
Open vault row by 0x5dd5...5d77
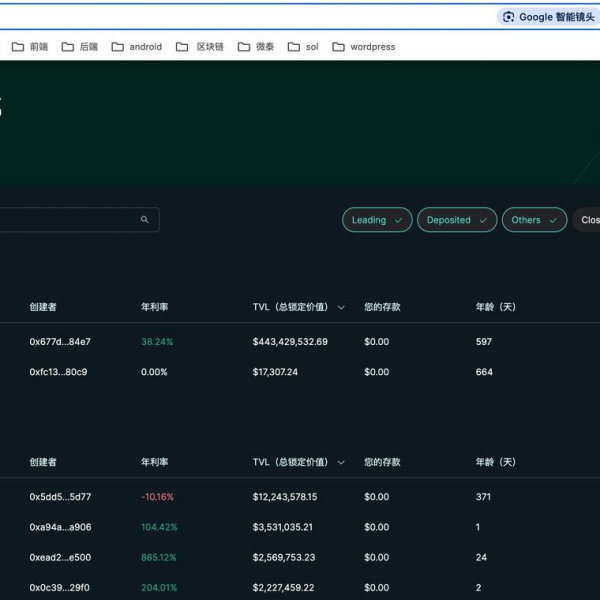300,497
